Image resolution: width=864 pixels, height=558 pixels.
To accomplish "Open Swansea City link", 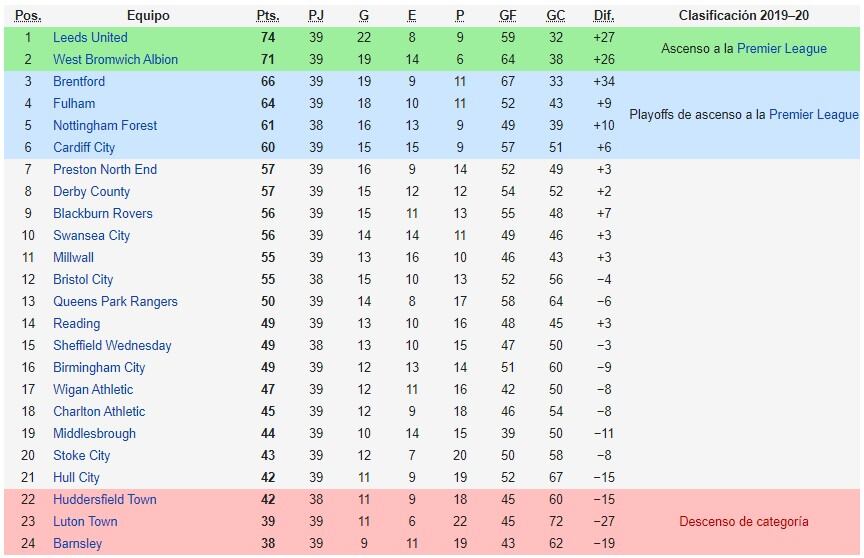I will coord(91,236).
